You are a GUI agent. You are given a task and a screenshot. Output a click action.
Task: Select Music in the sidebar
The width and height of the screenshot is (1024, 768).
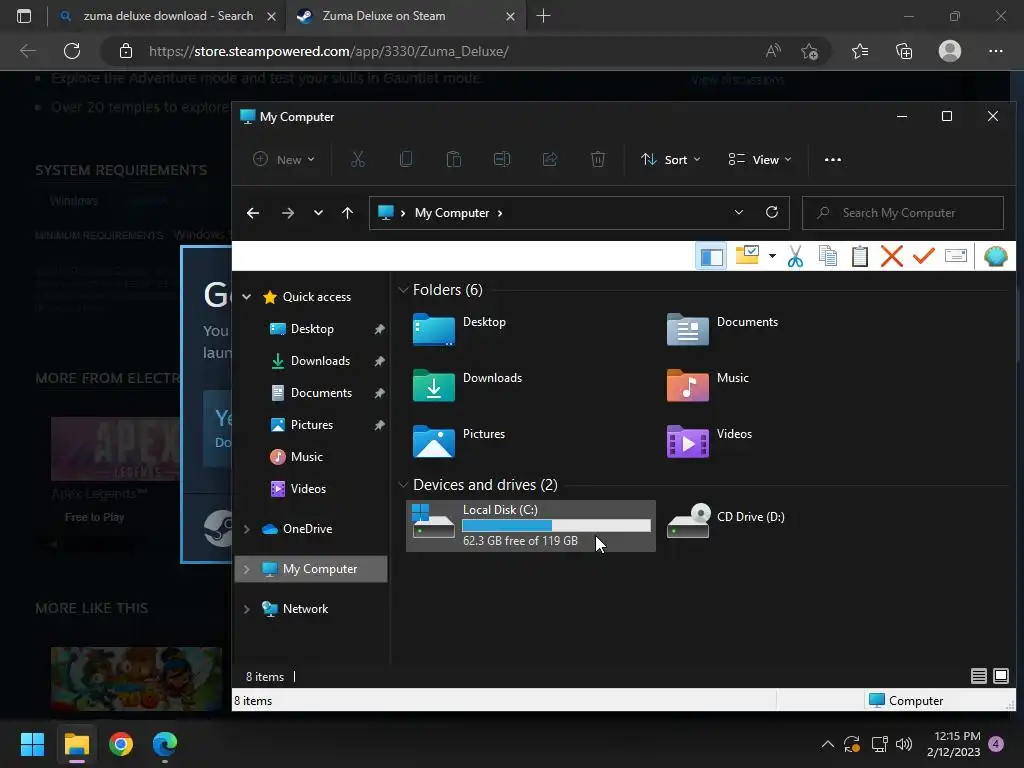306,456
